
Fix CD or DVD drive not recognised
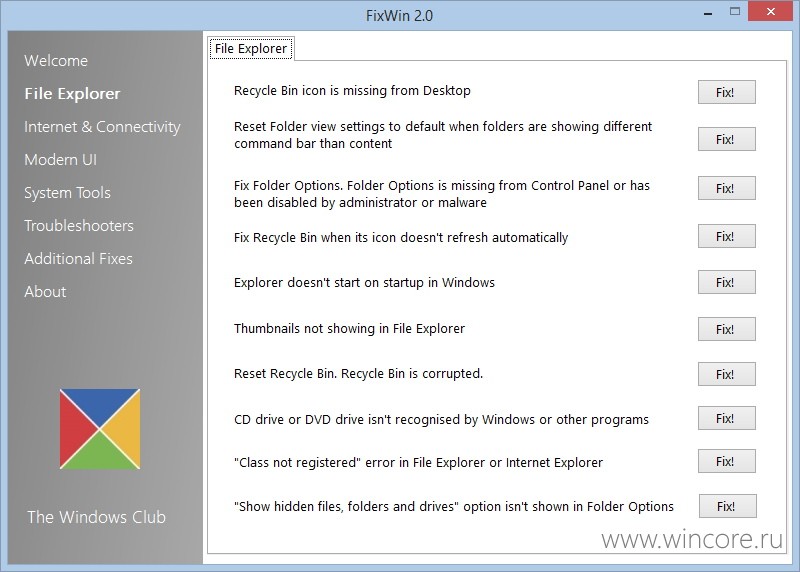(x=727, y=418)
